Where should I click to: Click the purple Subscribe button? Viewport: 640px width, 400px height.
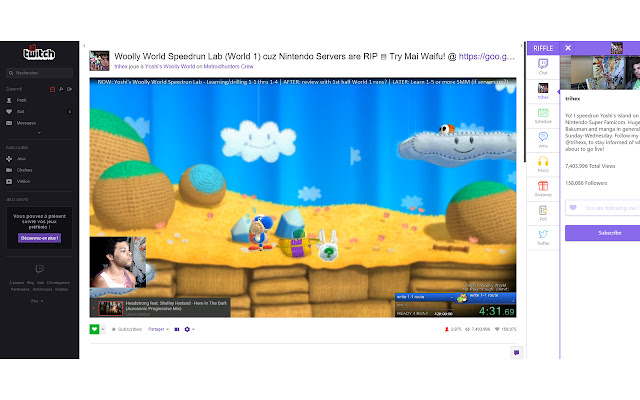point(602,233)
